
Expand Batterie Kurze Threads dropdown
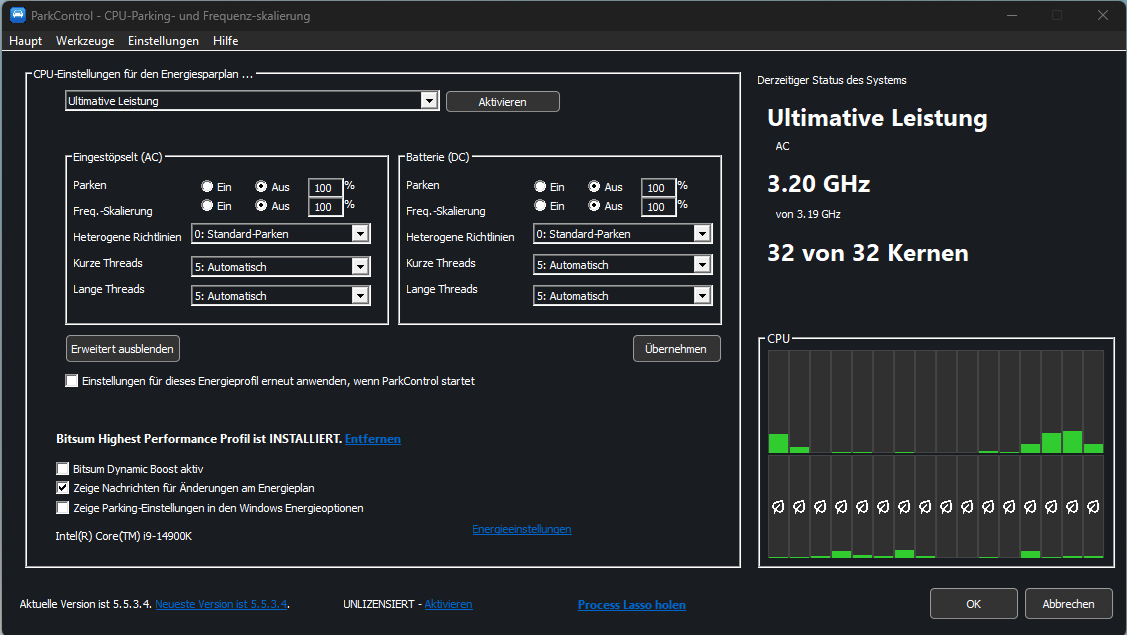coord(702,265)
